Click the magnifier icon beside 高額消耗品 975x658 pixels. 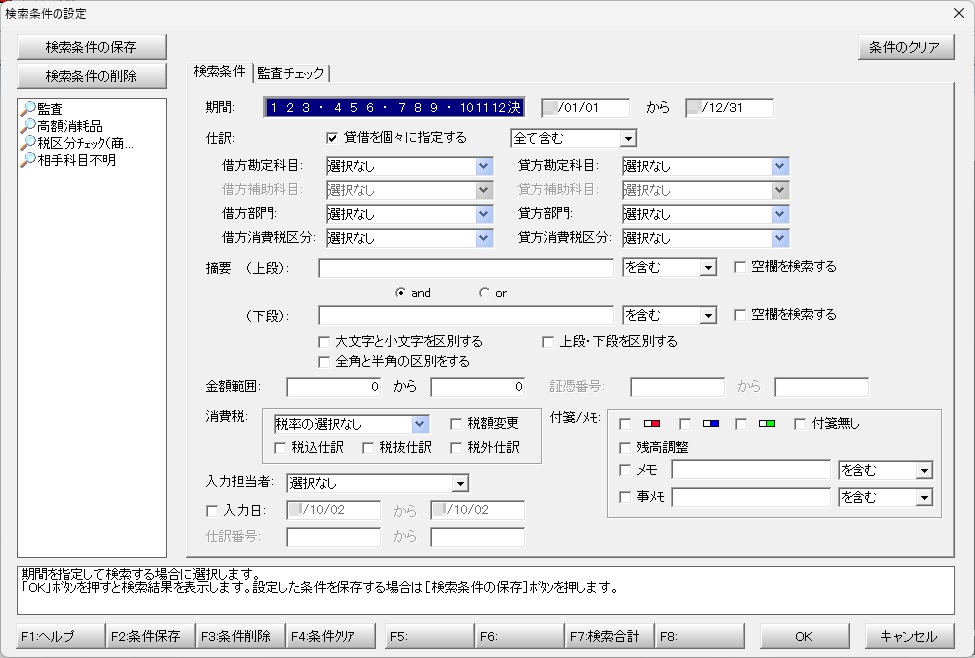coord(28,126)
